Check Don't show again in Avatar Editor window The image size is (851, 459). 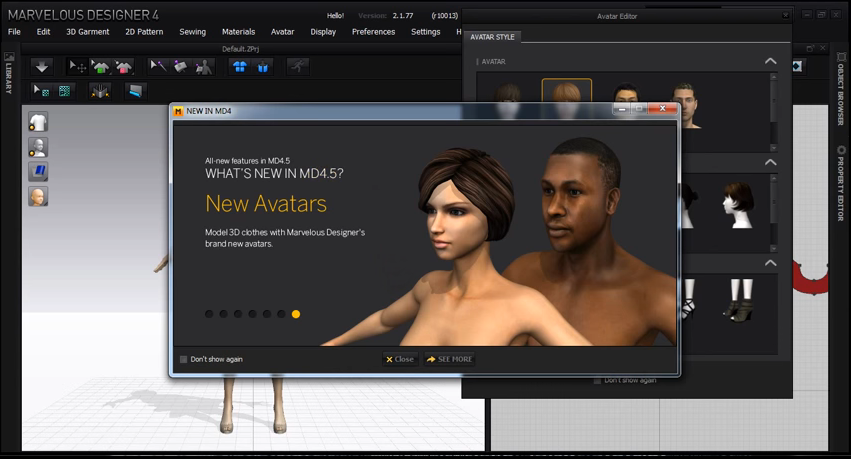(597, 381)
